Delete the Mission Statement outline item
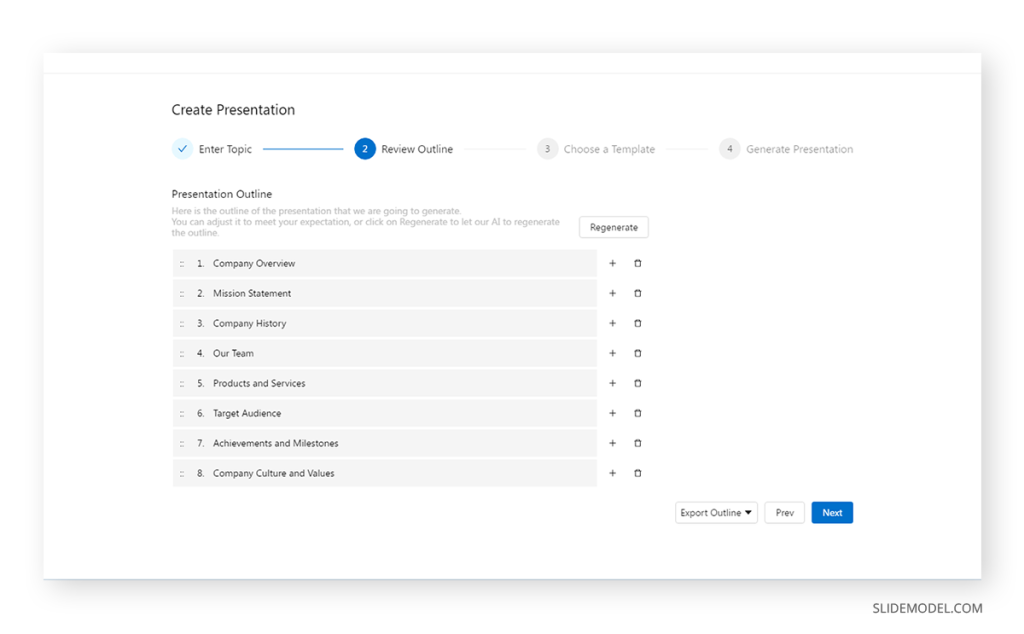This screenshot has height=634, width=1024. click(638, 293)
